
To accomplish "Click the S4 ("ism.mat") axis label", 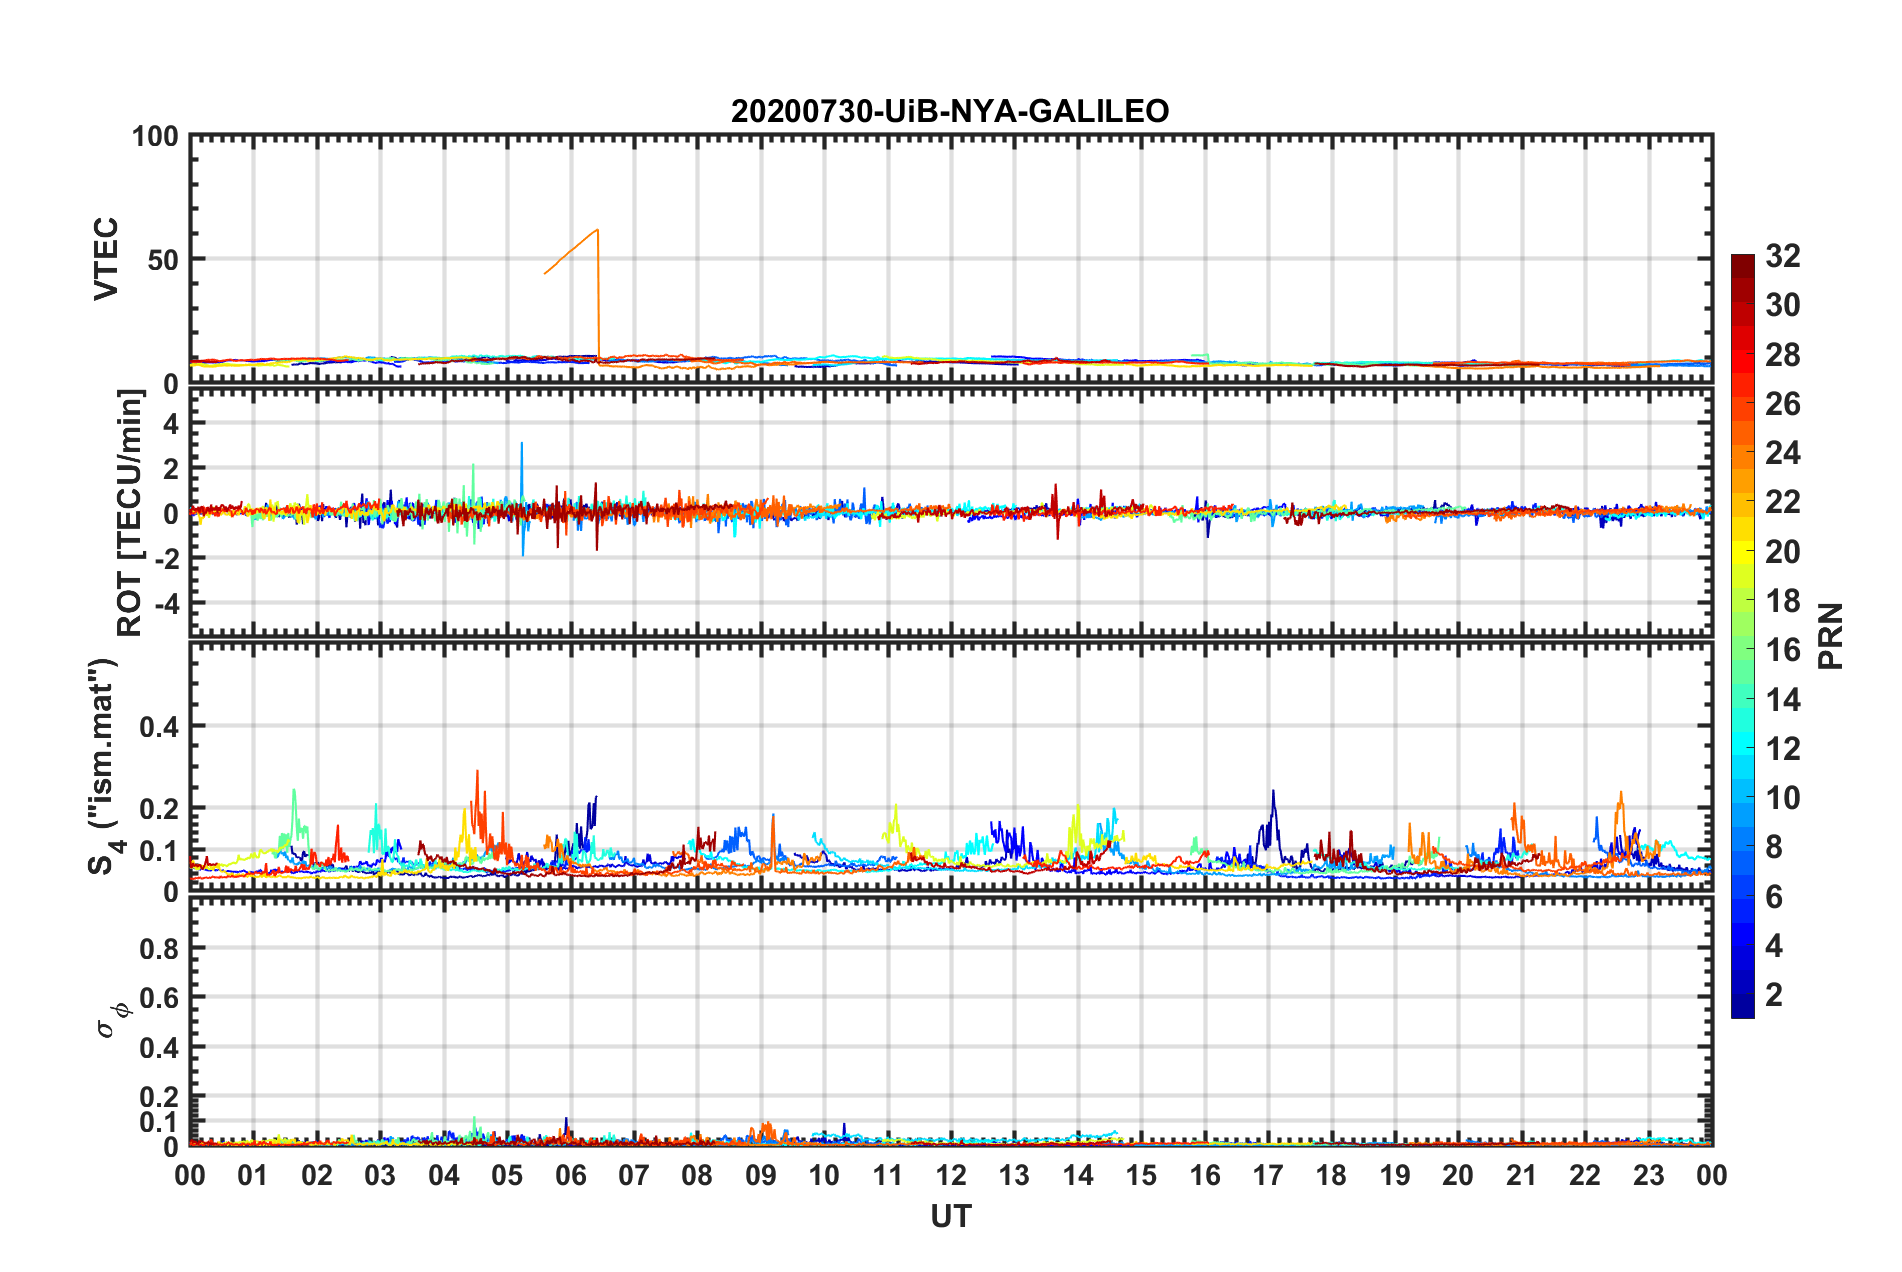I will (x=106, y=766).
